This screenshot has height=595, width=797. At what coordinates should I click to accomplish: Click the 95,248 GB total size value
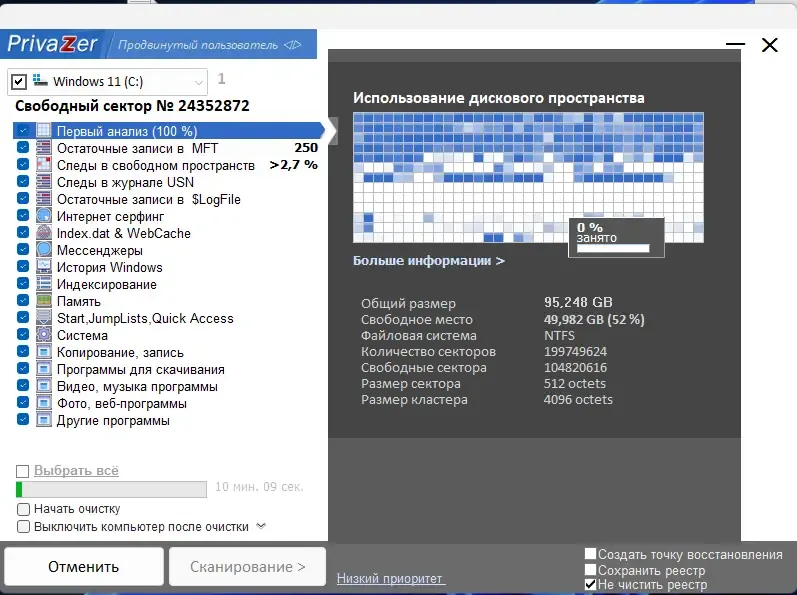578,302
